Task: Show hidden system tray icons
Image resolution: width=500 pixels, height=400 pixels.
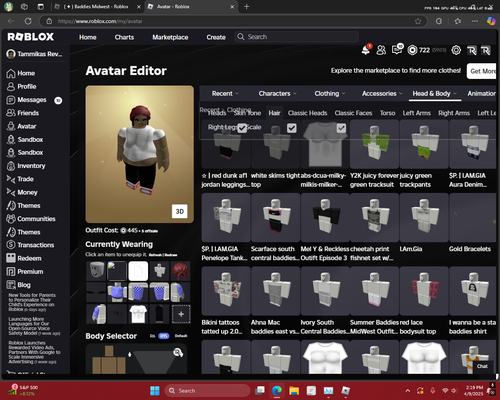Action: [x=408, y=391]
